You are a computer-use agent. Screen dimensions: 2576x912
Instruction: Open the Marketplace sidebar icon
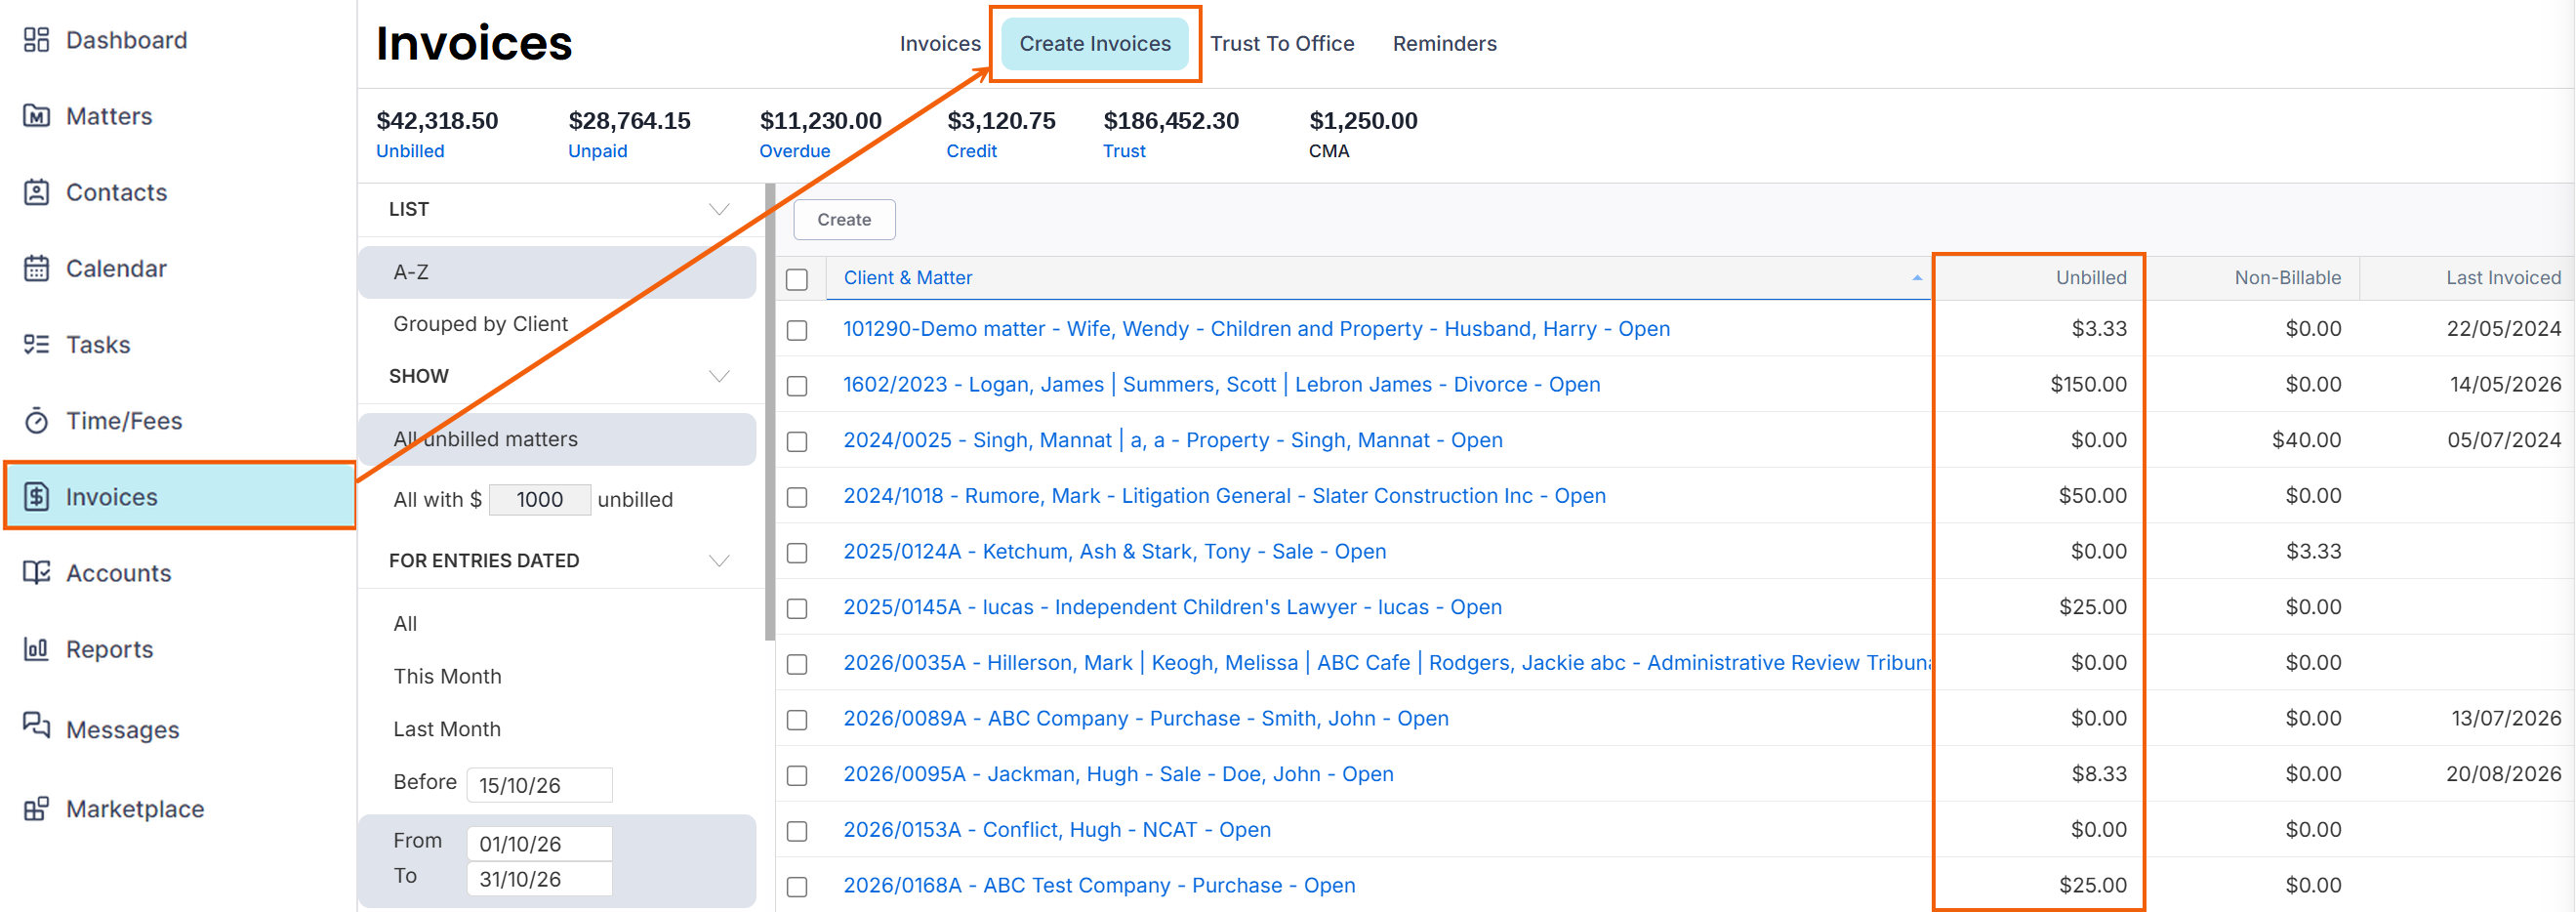click(x=36, y=808)
